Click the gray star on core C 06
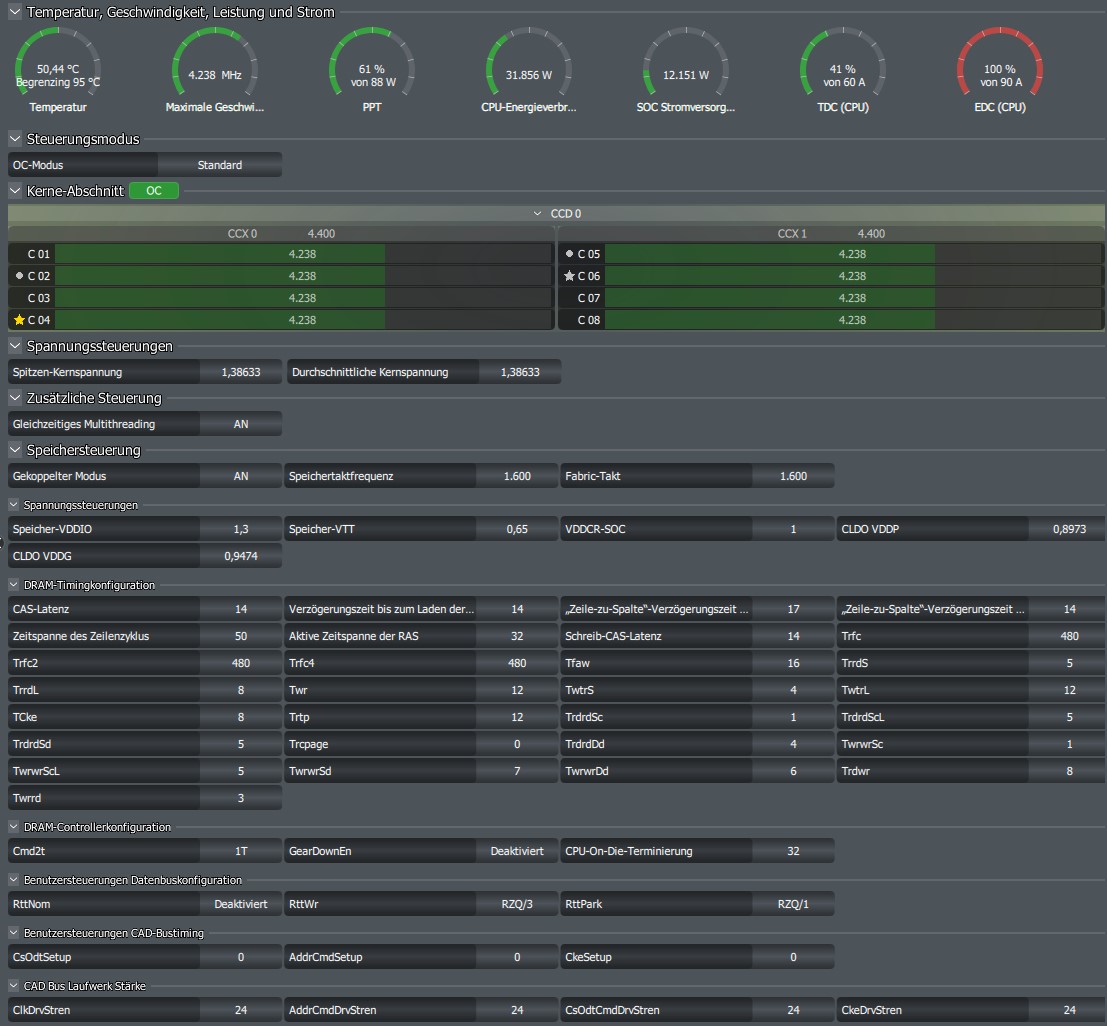The width and height of the screenshot is (1107, 1026). 569,276
